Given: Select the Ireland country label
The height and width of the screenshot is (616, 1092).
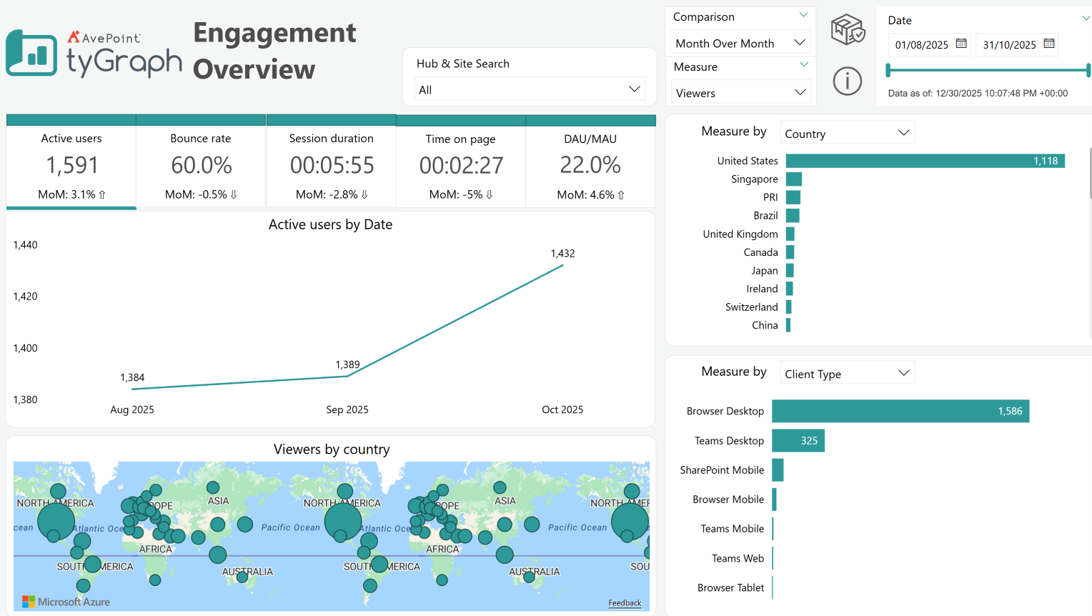Looking at the screenshot, I should click(x=762, y=288).
